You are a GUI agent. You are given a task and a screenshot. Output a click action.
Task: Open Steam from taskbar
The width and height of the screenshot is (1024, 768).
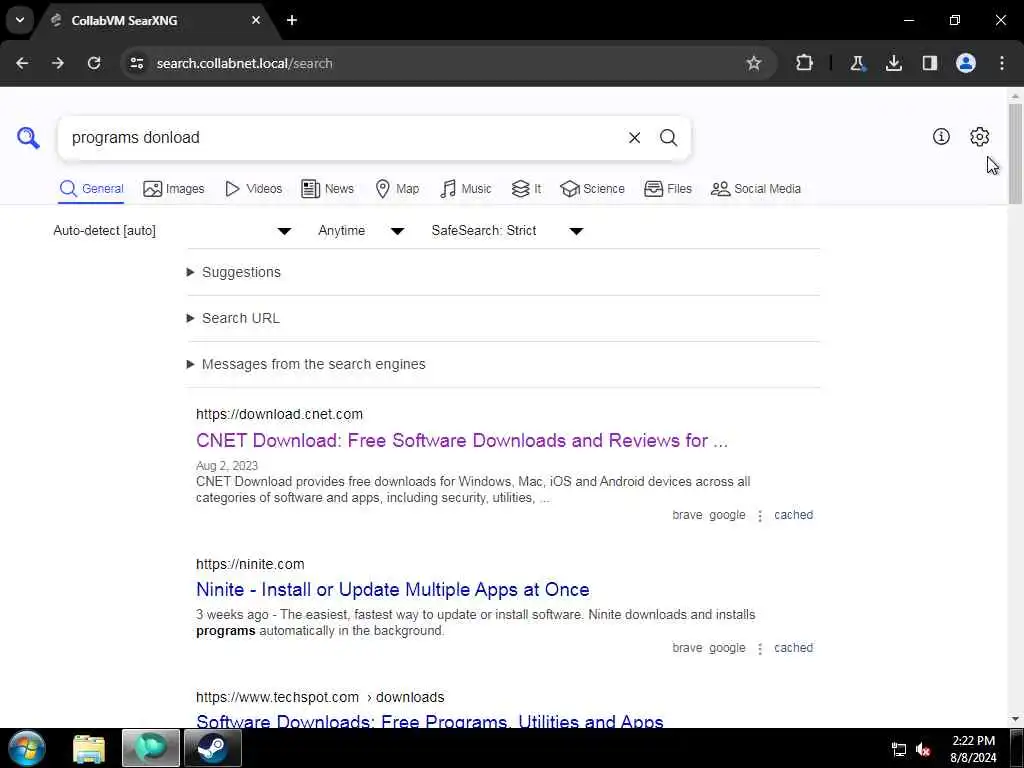[x=213, y=748]
